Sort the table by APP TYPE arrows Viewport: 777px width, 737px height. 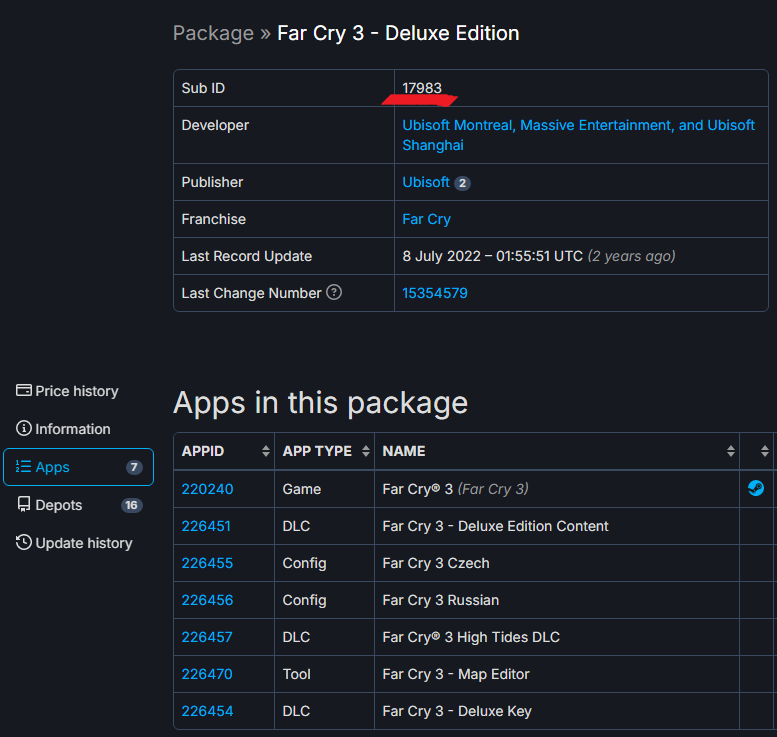tap(366, 451)
